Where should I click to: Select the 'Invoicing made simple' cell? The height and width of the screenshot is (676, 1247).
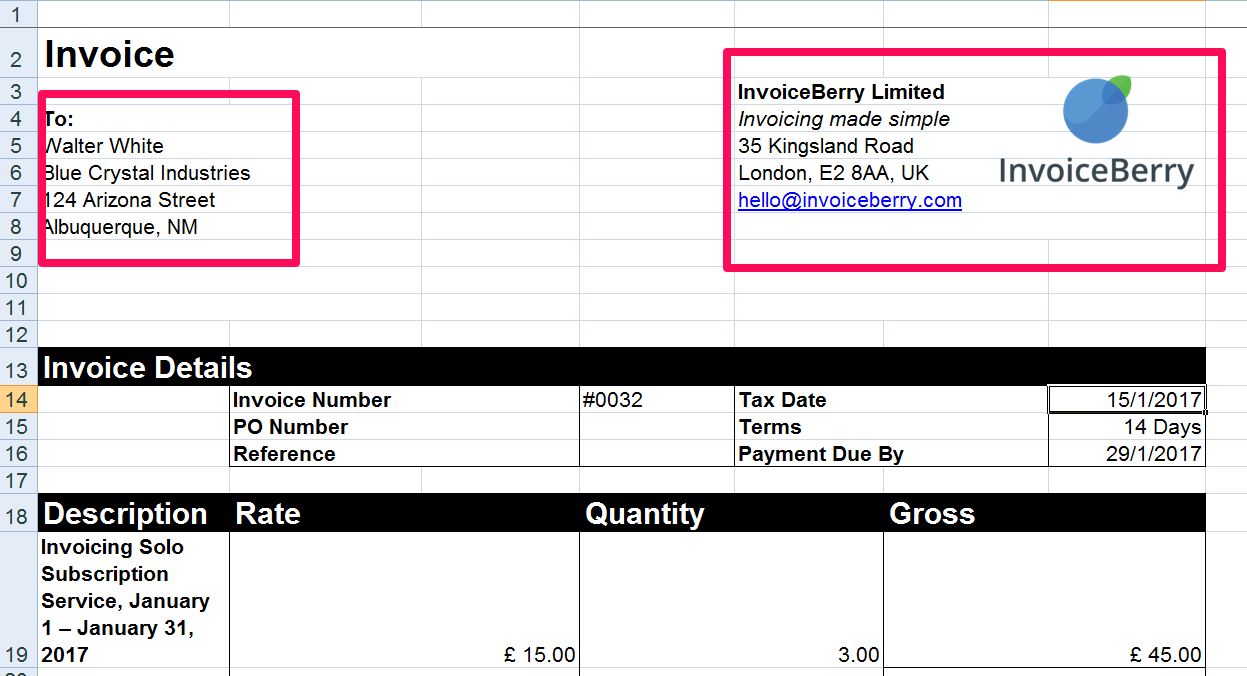tap(844, 119)
